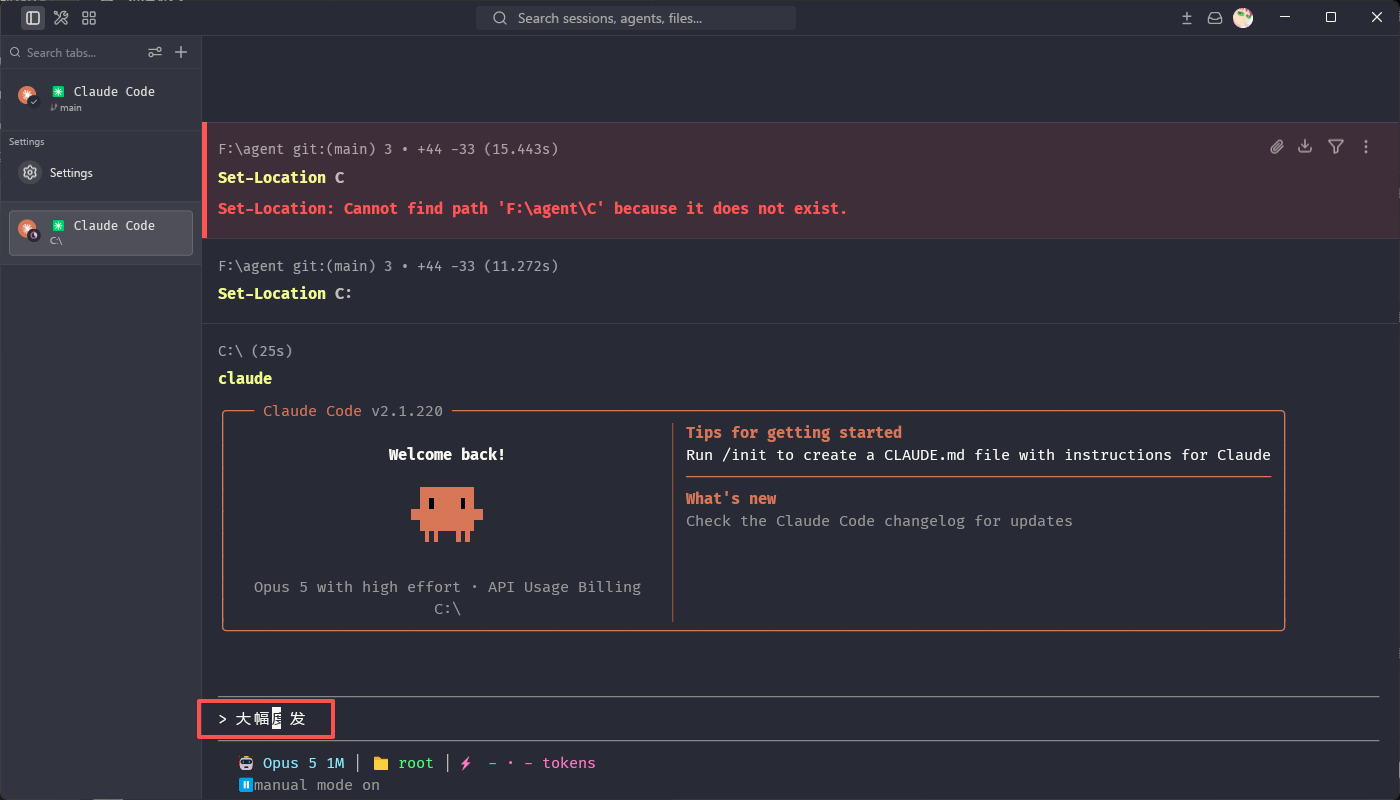This screenshot has height=800, width=1400.
Task: Click the "What's new" heading
Action: [x=731, y=499]
